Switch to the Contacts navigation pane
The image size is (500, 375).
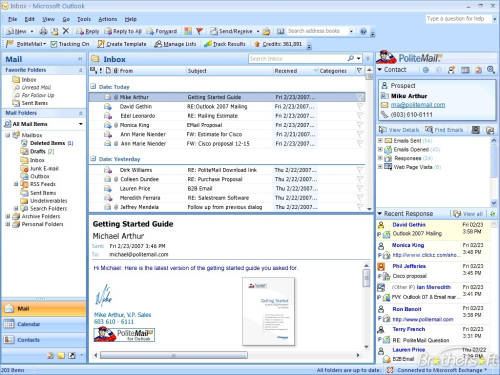pos(43,340)
